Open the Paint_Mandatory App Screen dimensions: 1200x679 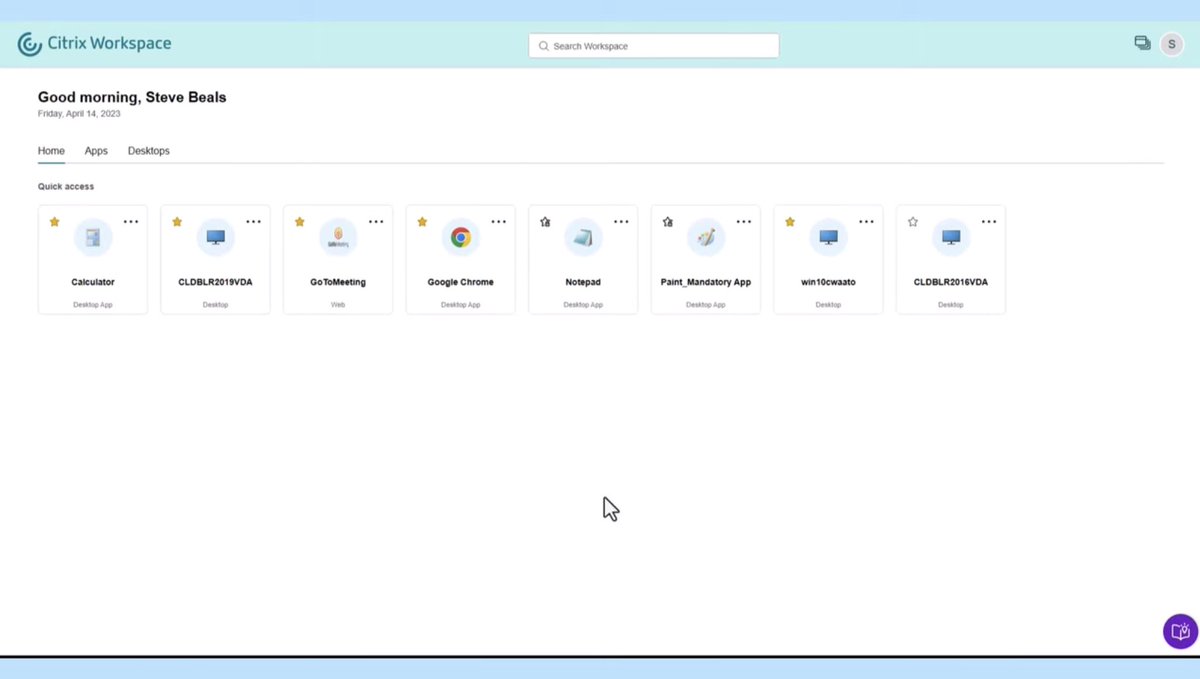[x=705, y=238]
